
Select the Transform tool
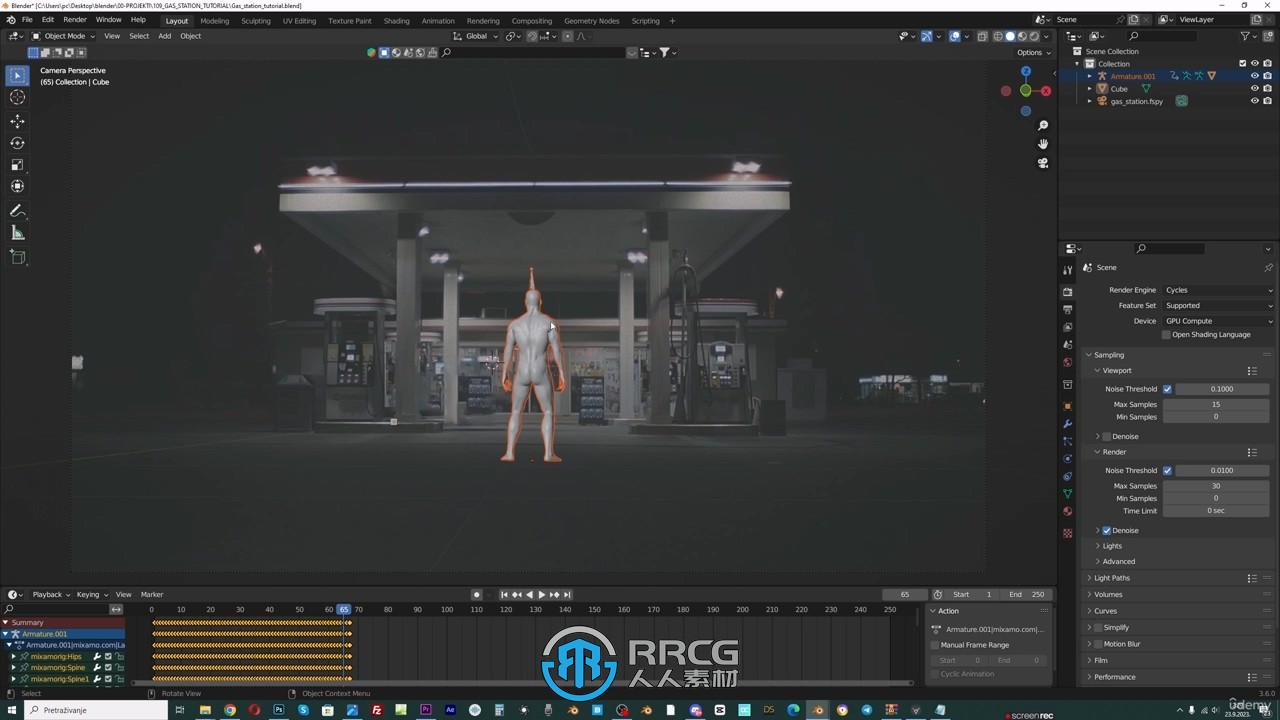pos(17,187)
